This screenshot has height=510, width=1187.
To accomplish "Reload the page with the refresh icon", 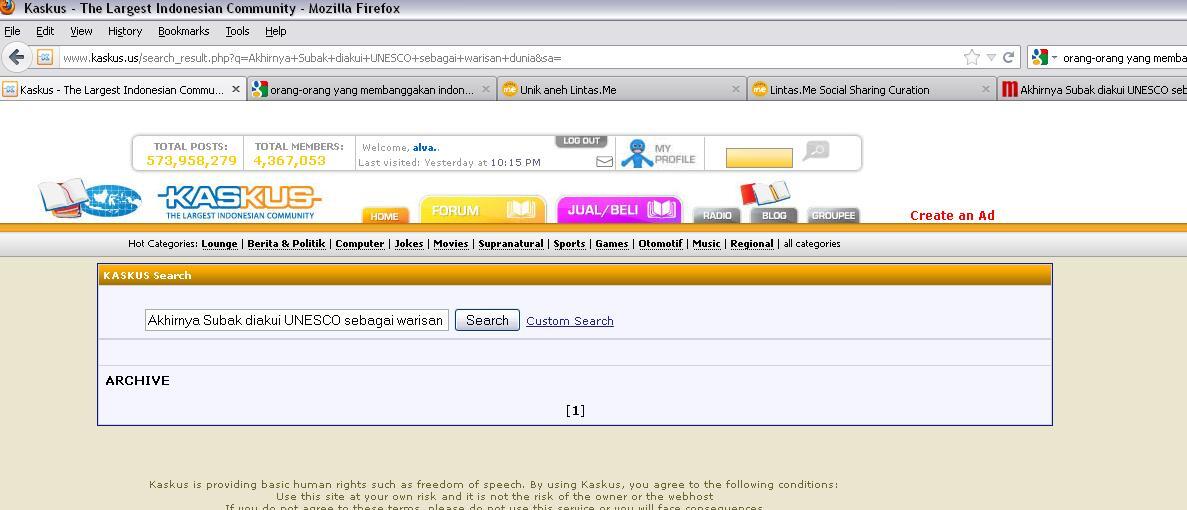I will click(x=1008, y=58).
